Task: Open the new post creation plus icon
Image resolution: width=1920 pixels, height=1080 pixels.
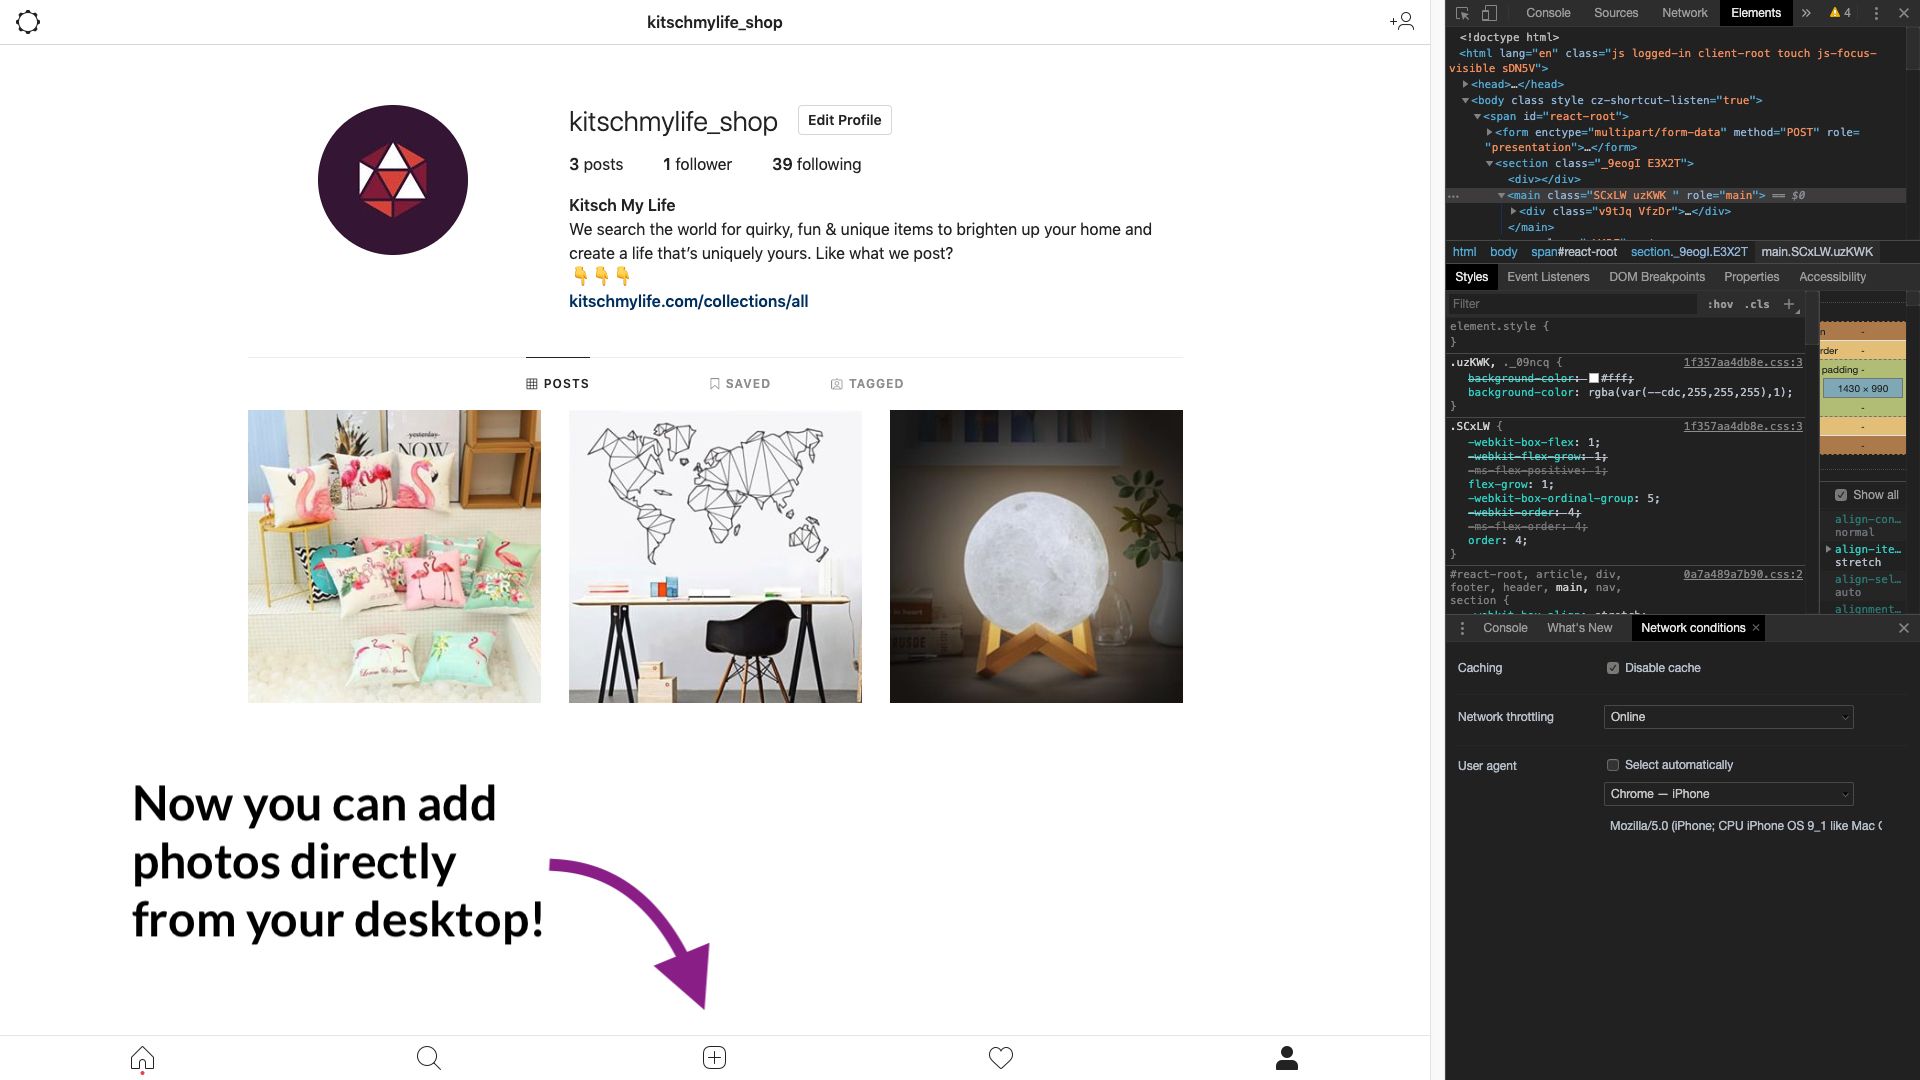Action: [x=714, y=1057]
